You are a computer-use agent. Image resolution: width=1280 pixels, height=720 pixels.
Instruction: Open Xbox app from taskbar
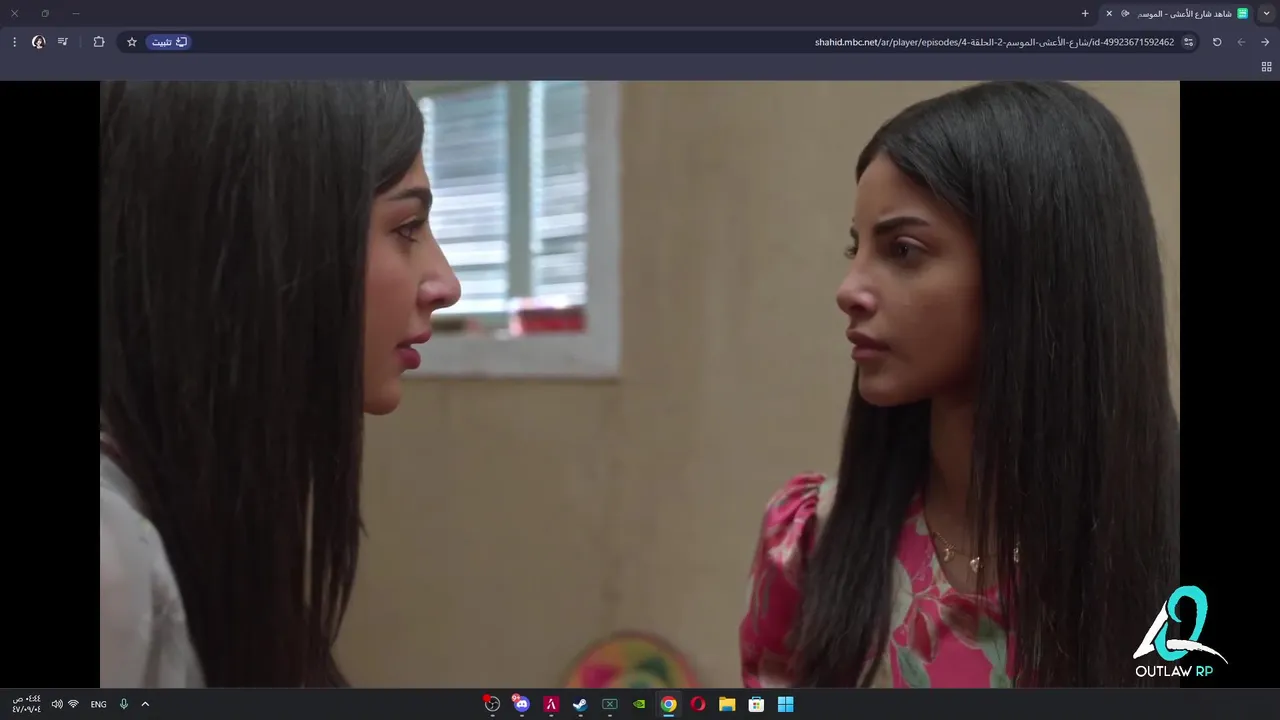[x=610, y=704]
